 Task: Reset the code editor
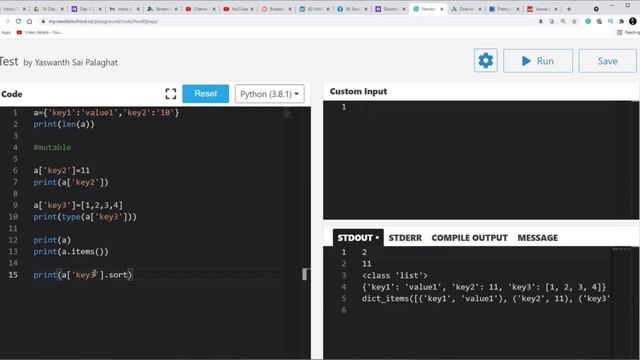coord(205,93)
